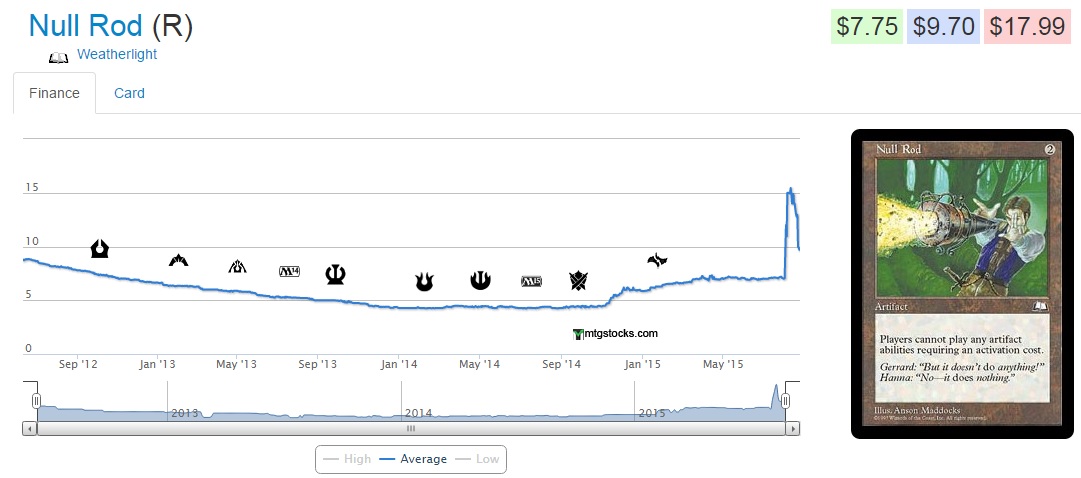The height and width of the screenshot is (478, 1081).
Task: Click the Return to Ravnica set marker
Action: 99,248
